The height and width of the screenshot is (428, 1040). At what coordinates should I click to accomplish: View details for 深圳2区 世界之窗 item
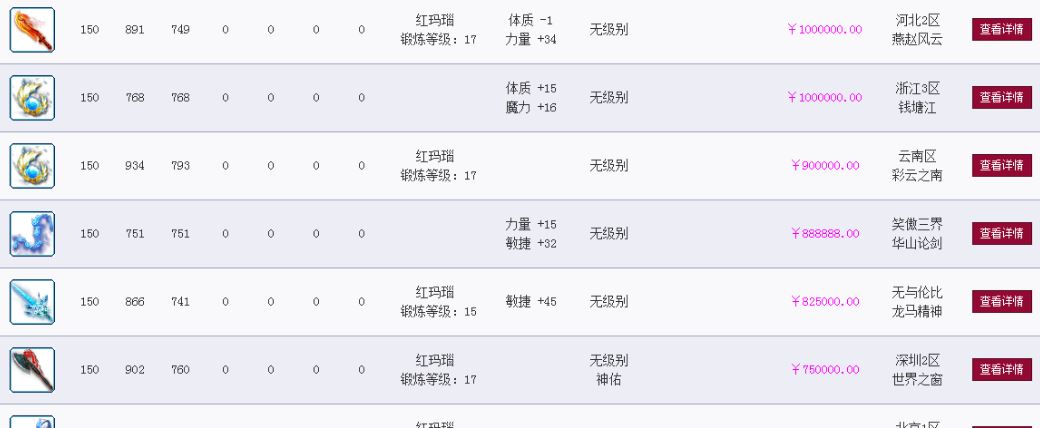click(x=1002, y=370)
